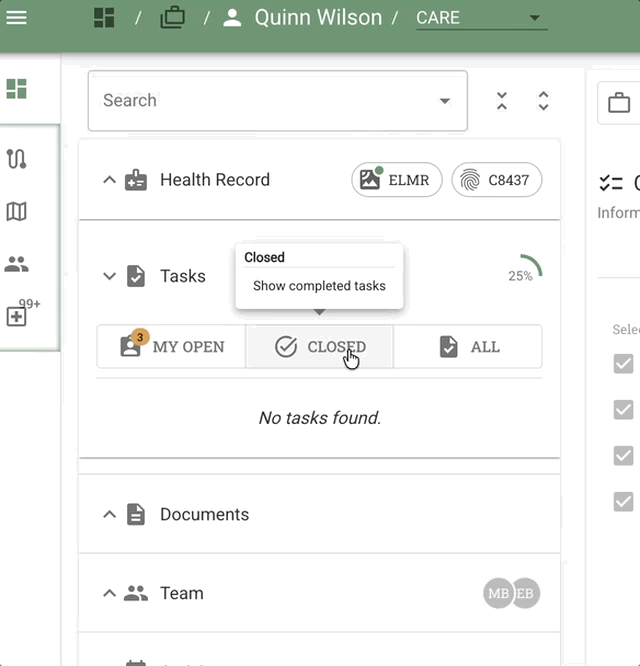Collapse all sections icon
640x666 pixels.
coord(502,101)
